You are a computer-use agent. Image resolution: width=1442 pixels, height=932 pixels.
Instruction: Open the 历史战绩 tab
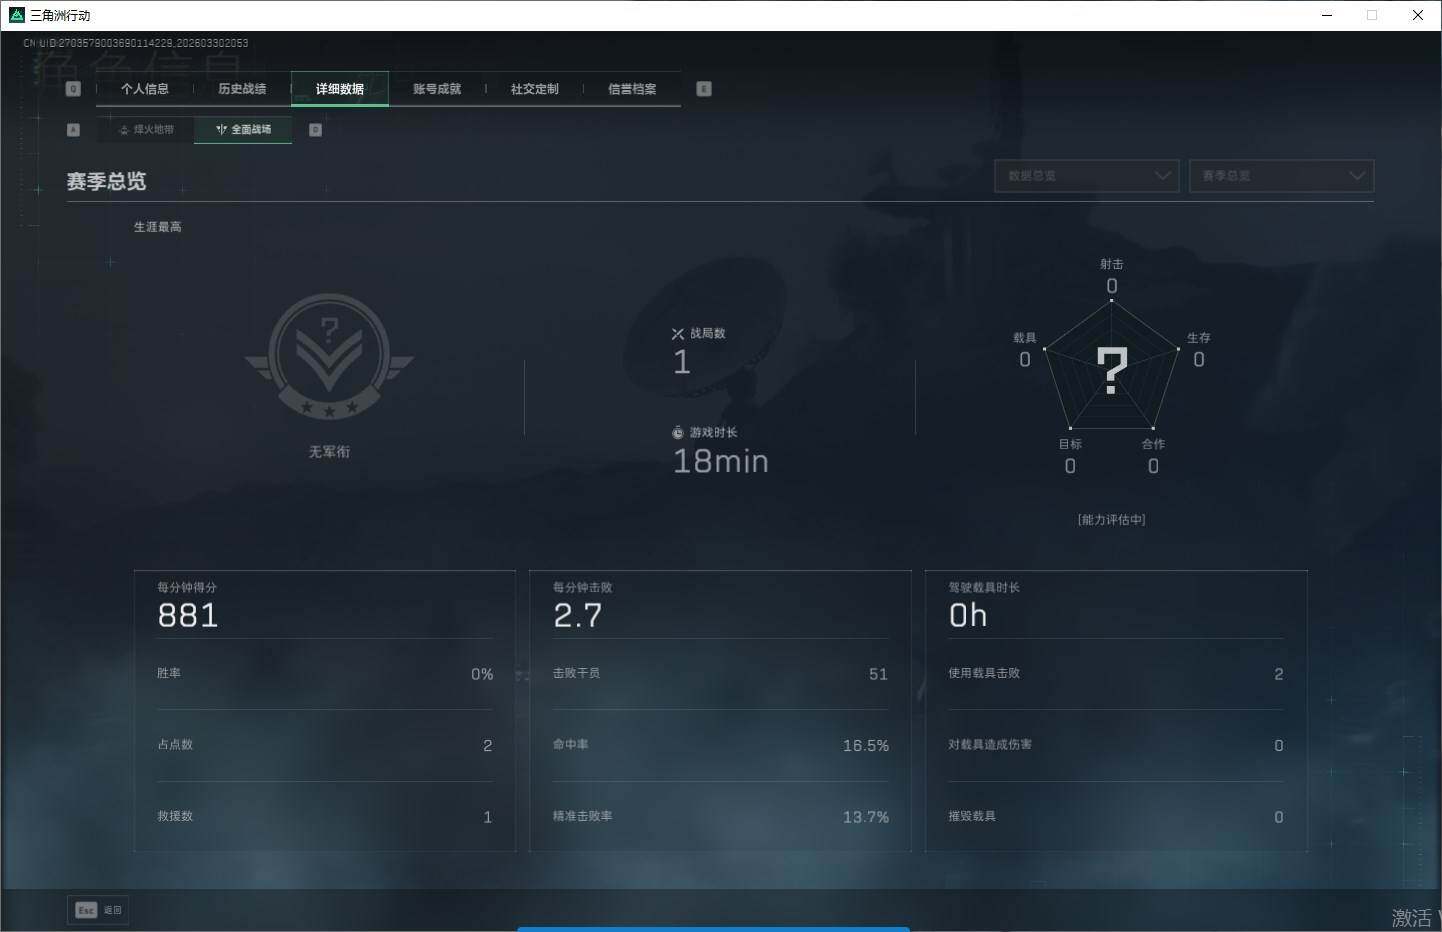(242, 89)
